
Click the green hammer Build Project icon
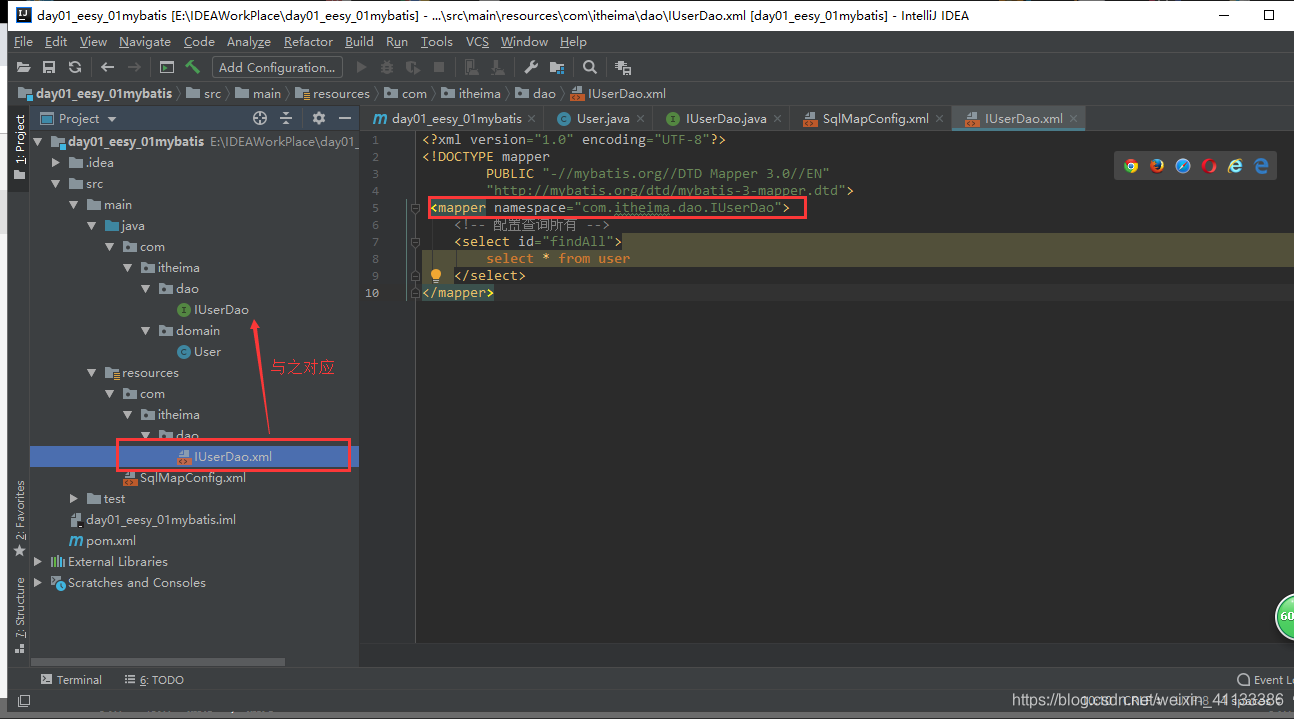193,67
